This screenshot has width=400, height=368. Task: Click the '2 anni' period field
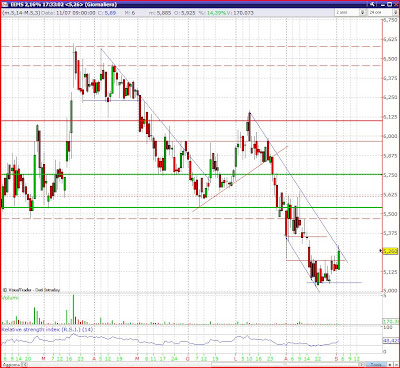click(x=347, y=12)
